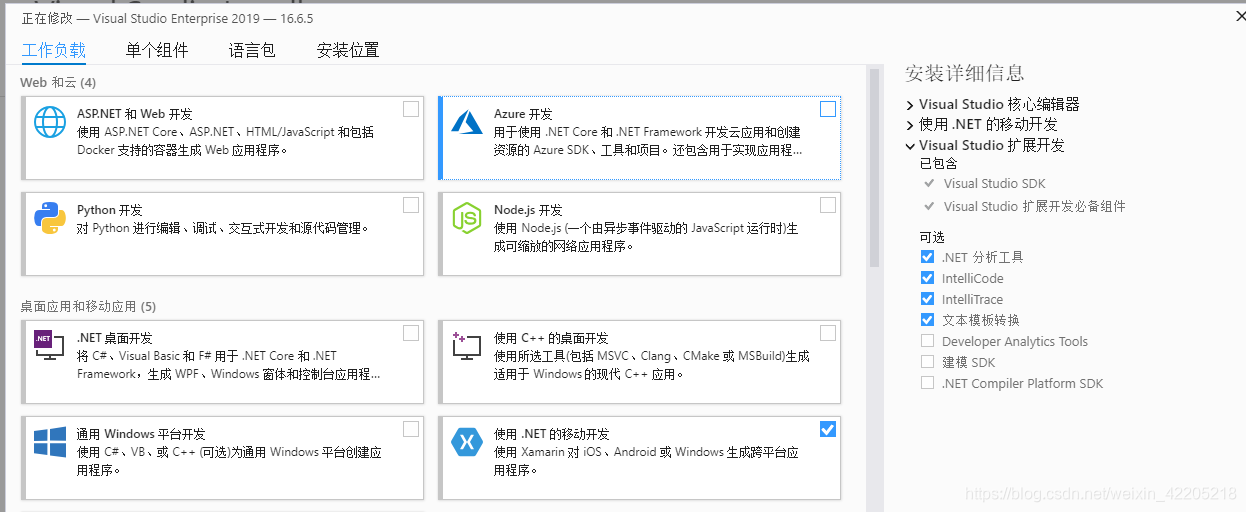Click the Azure 开发 card title
The width and height of the screenshot is (1246, 512).
tap(523, 115)
